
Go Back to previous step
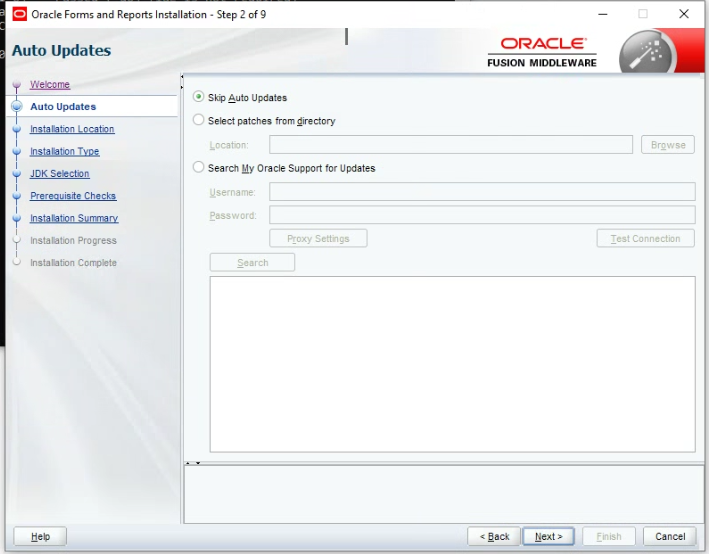[494, 536]
